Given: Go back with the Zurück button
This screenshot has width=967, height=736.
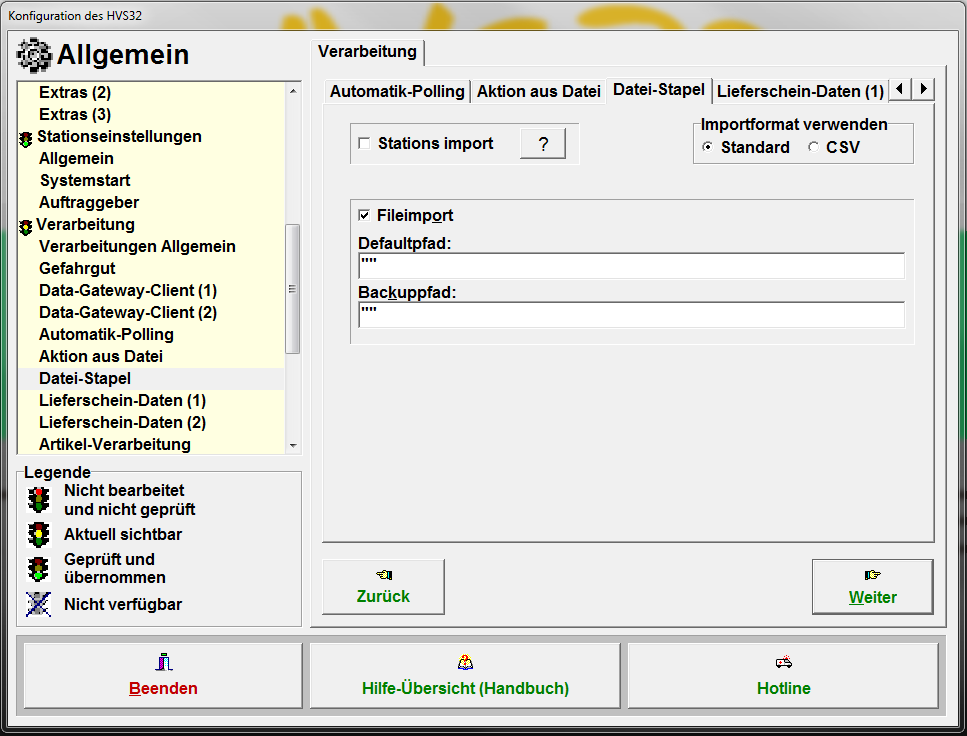Looking at the screenshot, I should pyautogui.click(x=383, y=586).
